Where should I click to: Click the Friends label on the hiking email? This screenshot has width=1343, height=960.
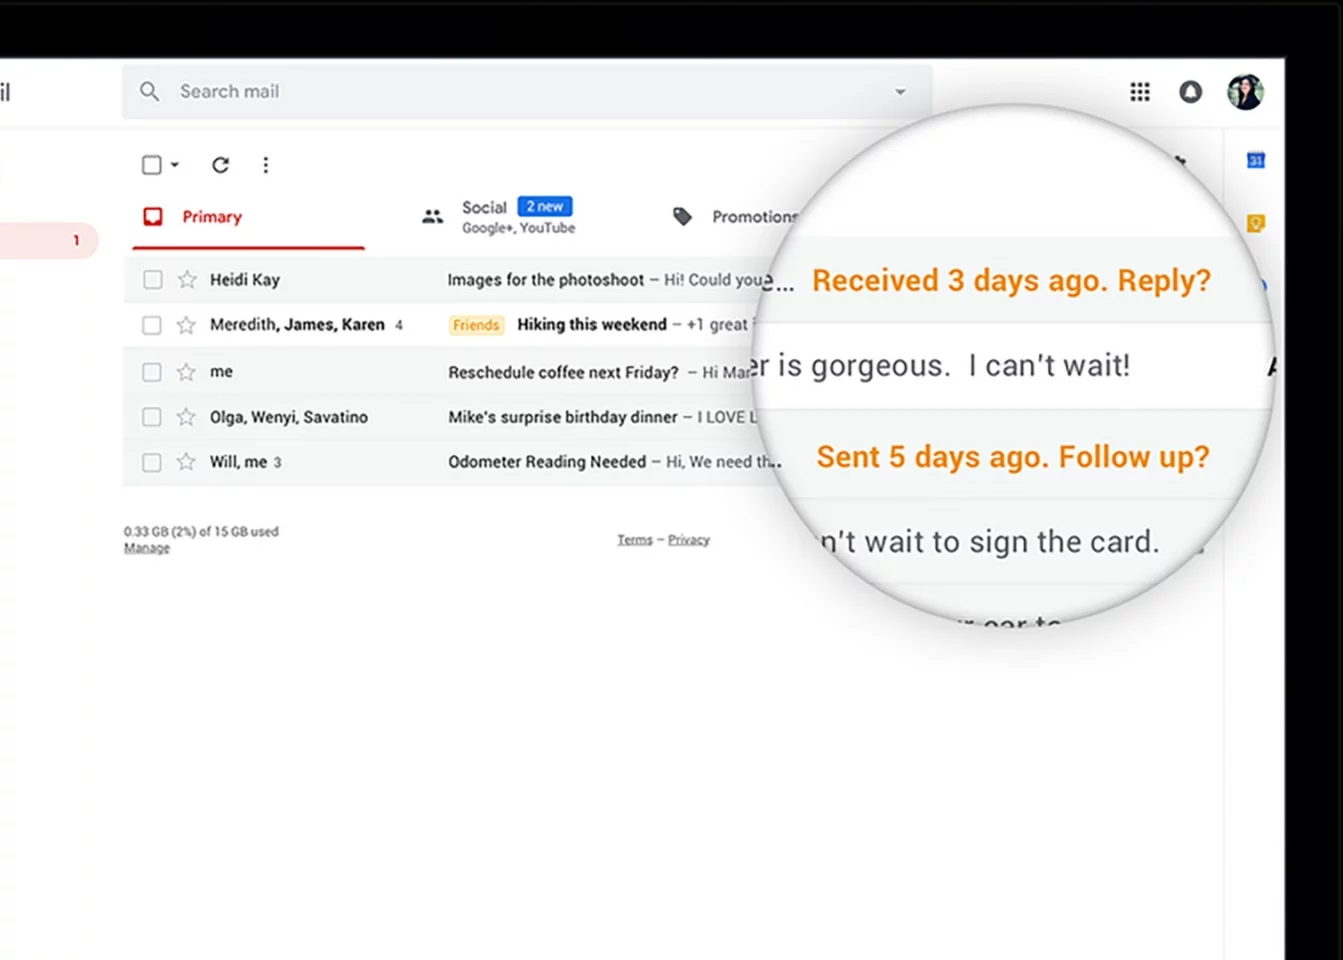click(476, 324)
